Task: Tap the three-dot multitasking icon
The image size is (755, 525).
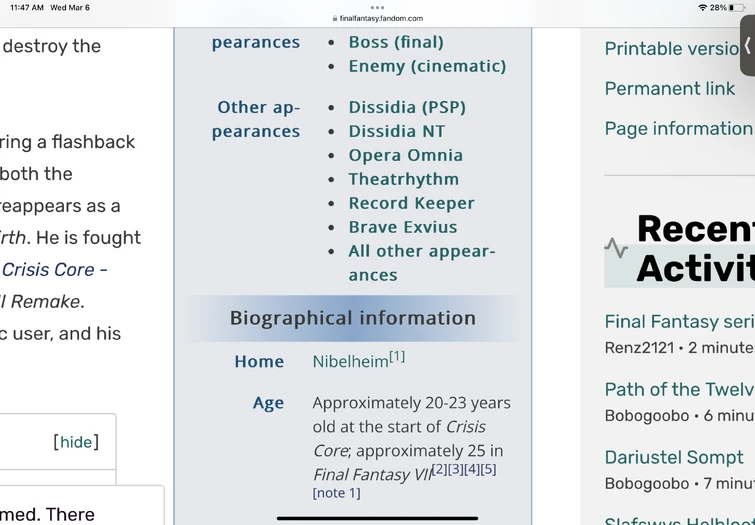Action: point(377,7)
